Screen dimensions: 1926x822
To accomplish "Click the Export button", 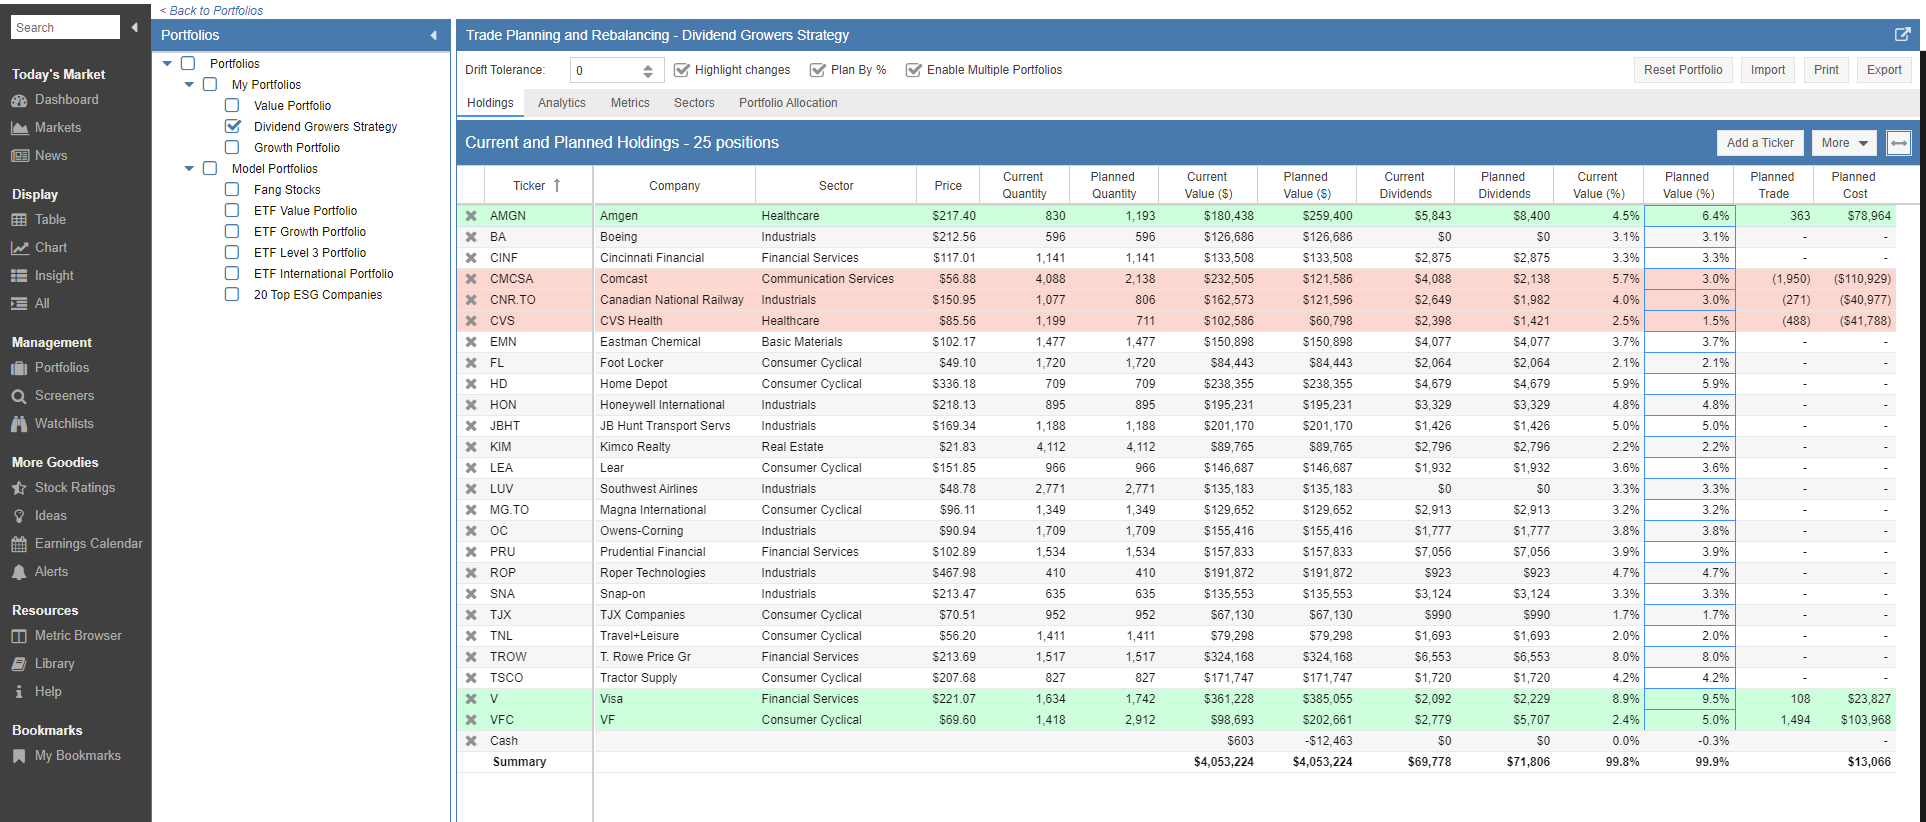I will [x=1884, y=70].
